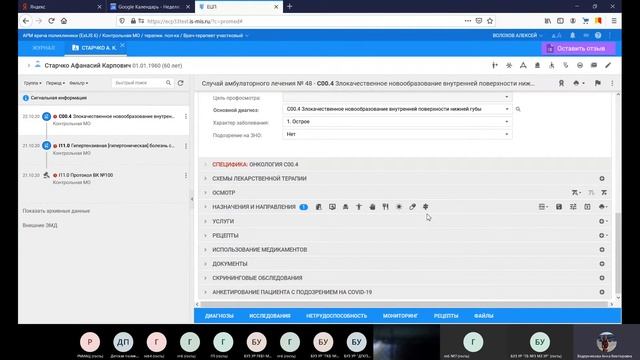Expand the Рецепты section
Screen dimensions: 640x360
tap(205, 236)
